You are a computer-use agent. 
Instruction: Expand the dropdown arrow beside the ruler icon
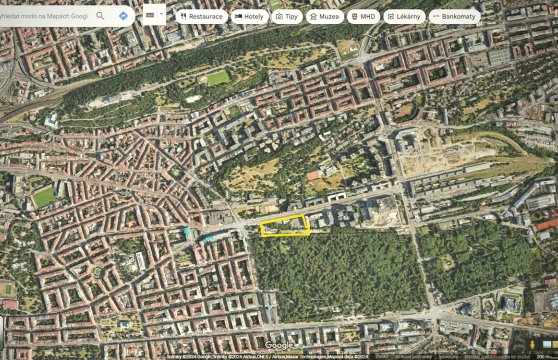[x=161, y=14]
